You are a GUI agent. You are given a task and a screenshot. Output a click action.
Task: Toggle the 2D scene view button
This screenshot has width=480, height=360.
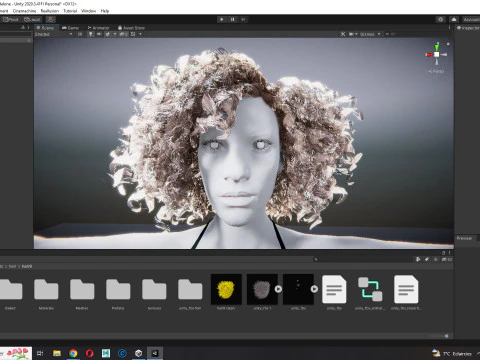pos(80,34)
